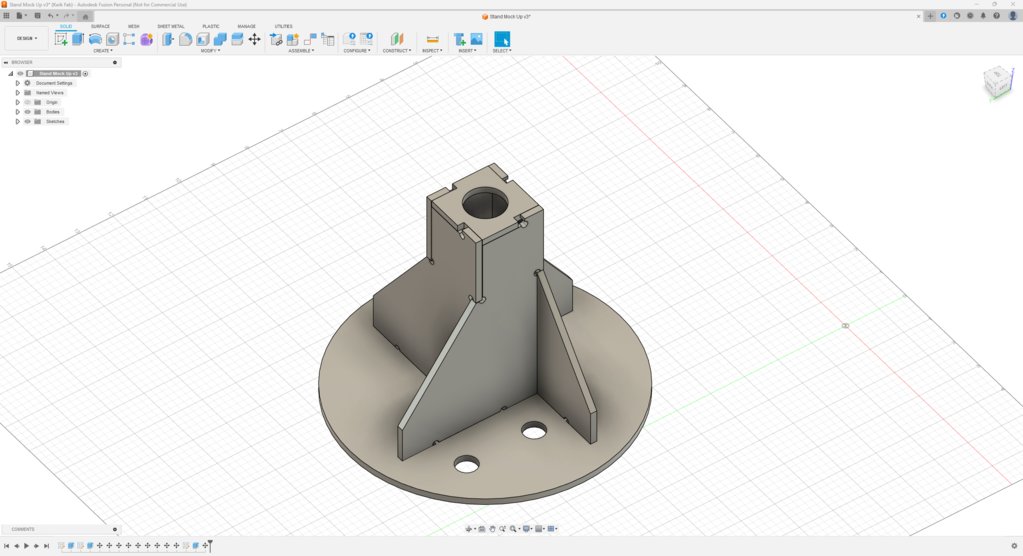Click the Insert image canvas icon

(476, 39)
